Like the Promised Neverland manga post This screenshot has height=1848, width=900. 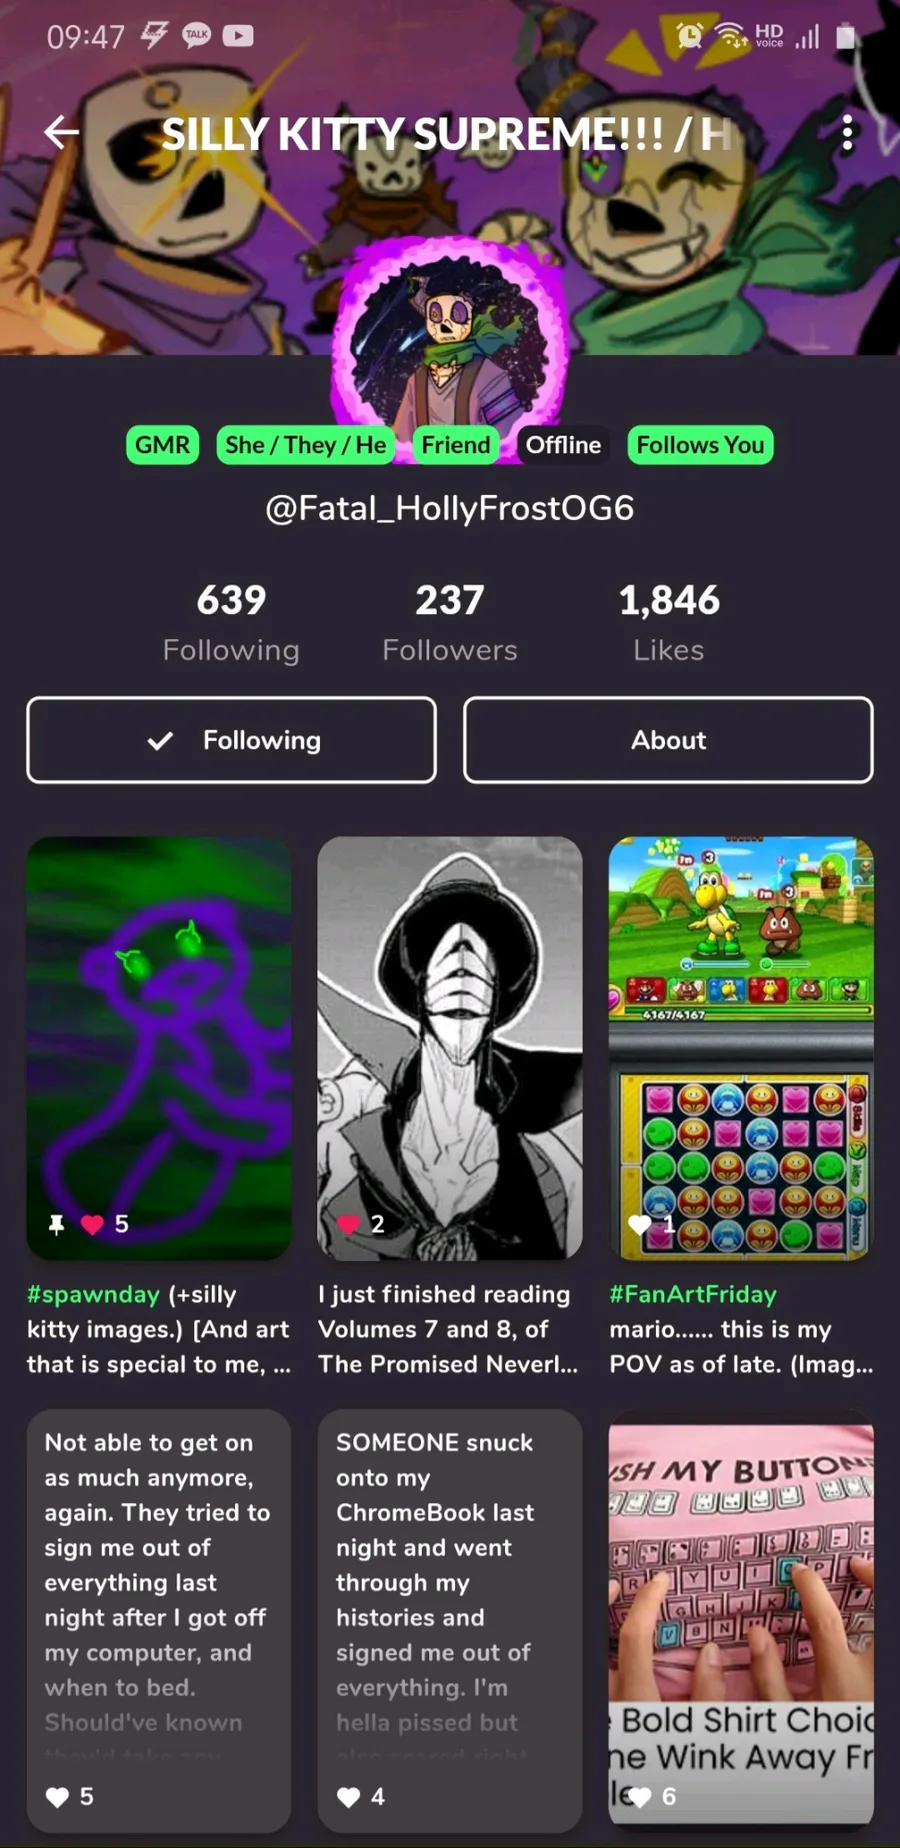click(349, 1224)
